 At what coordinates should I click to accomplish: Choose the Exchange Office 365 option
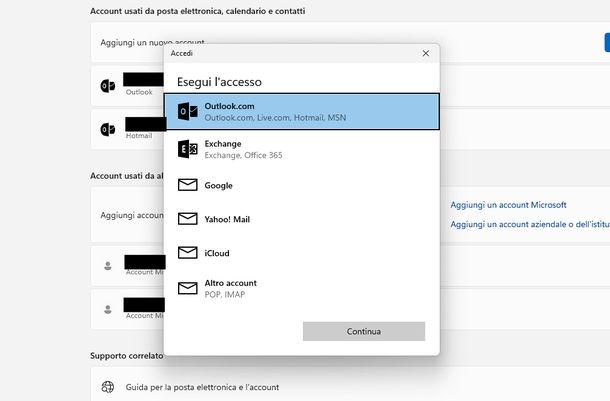coord(302,149)
